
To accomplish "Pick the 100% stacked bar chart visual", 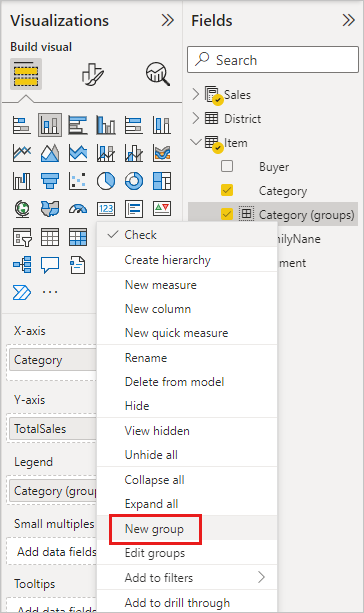I will click(x=134, y=125).
